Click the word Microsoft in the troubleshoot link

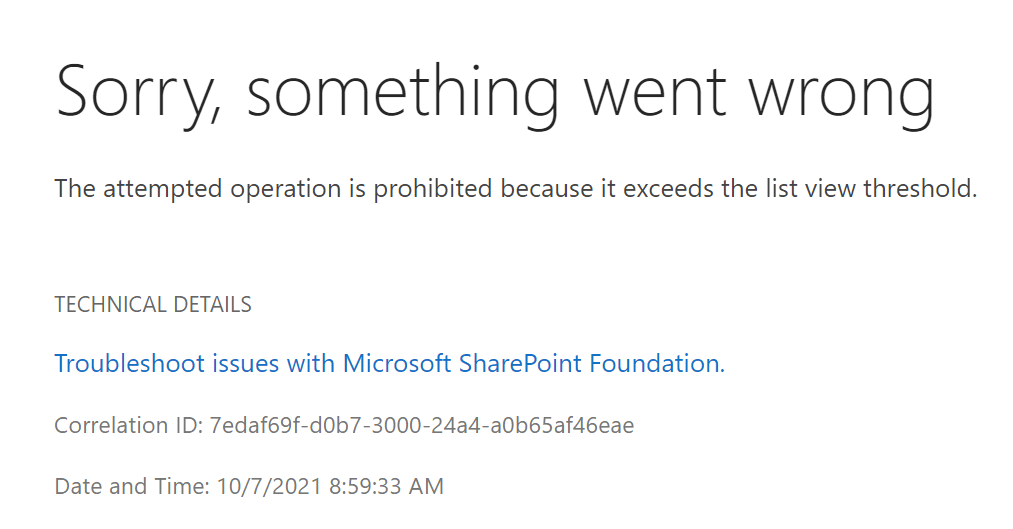click(x=397, y=364)
